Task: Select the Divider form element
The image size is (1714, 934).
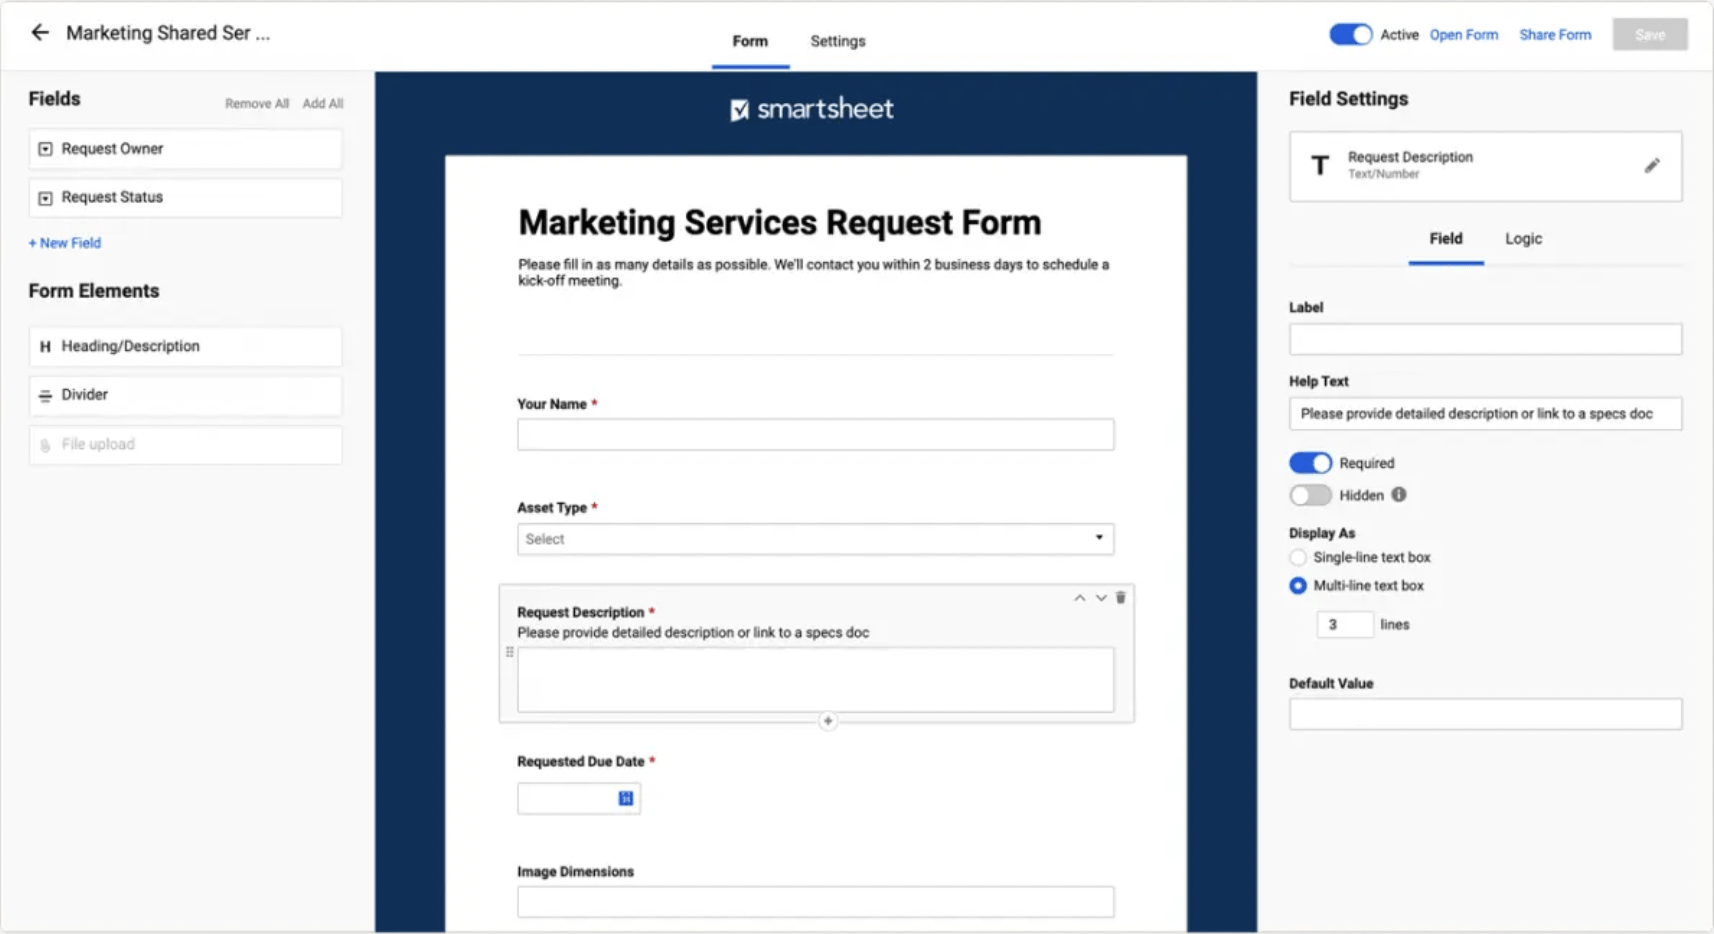Action: point(184,394)
